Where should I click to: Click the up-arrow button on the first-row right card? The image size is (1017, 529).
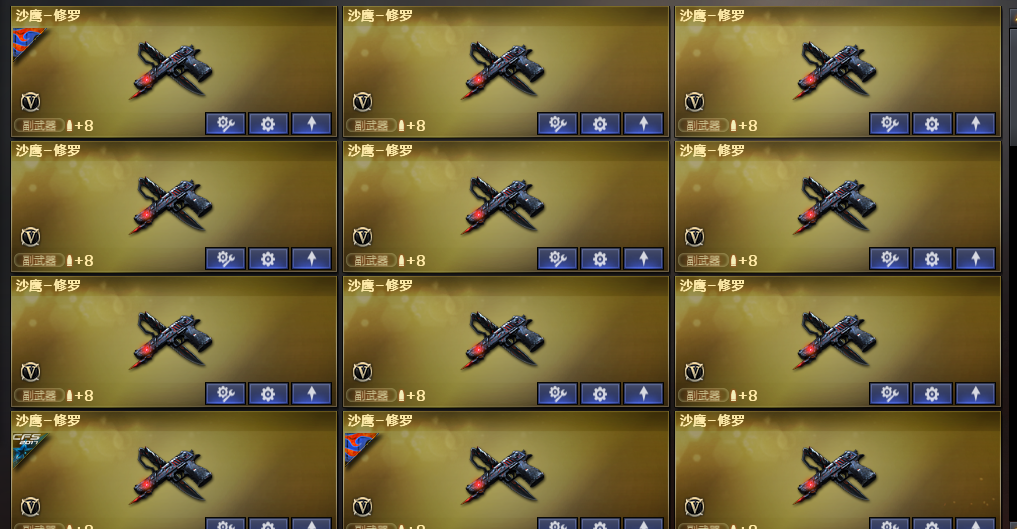click(975, 124)
